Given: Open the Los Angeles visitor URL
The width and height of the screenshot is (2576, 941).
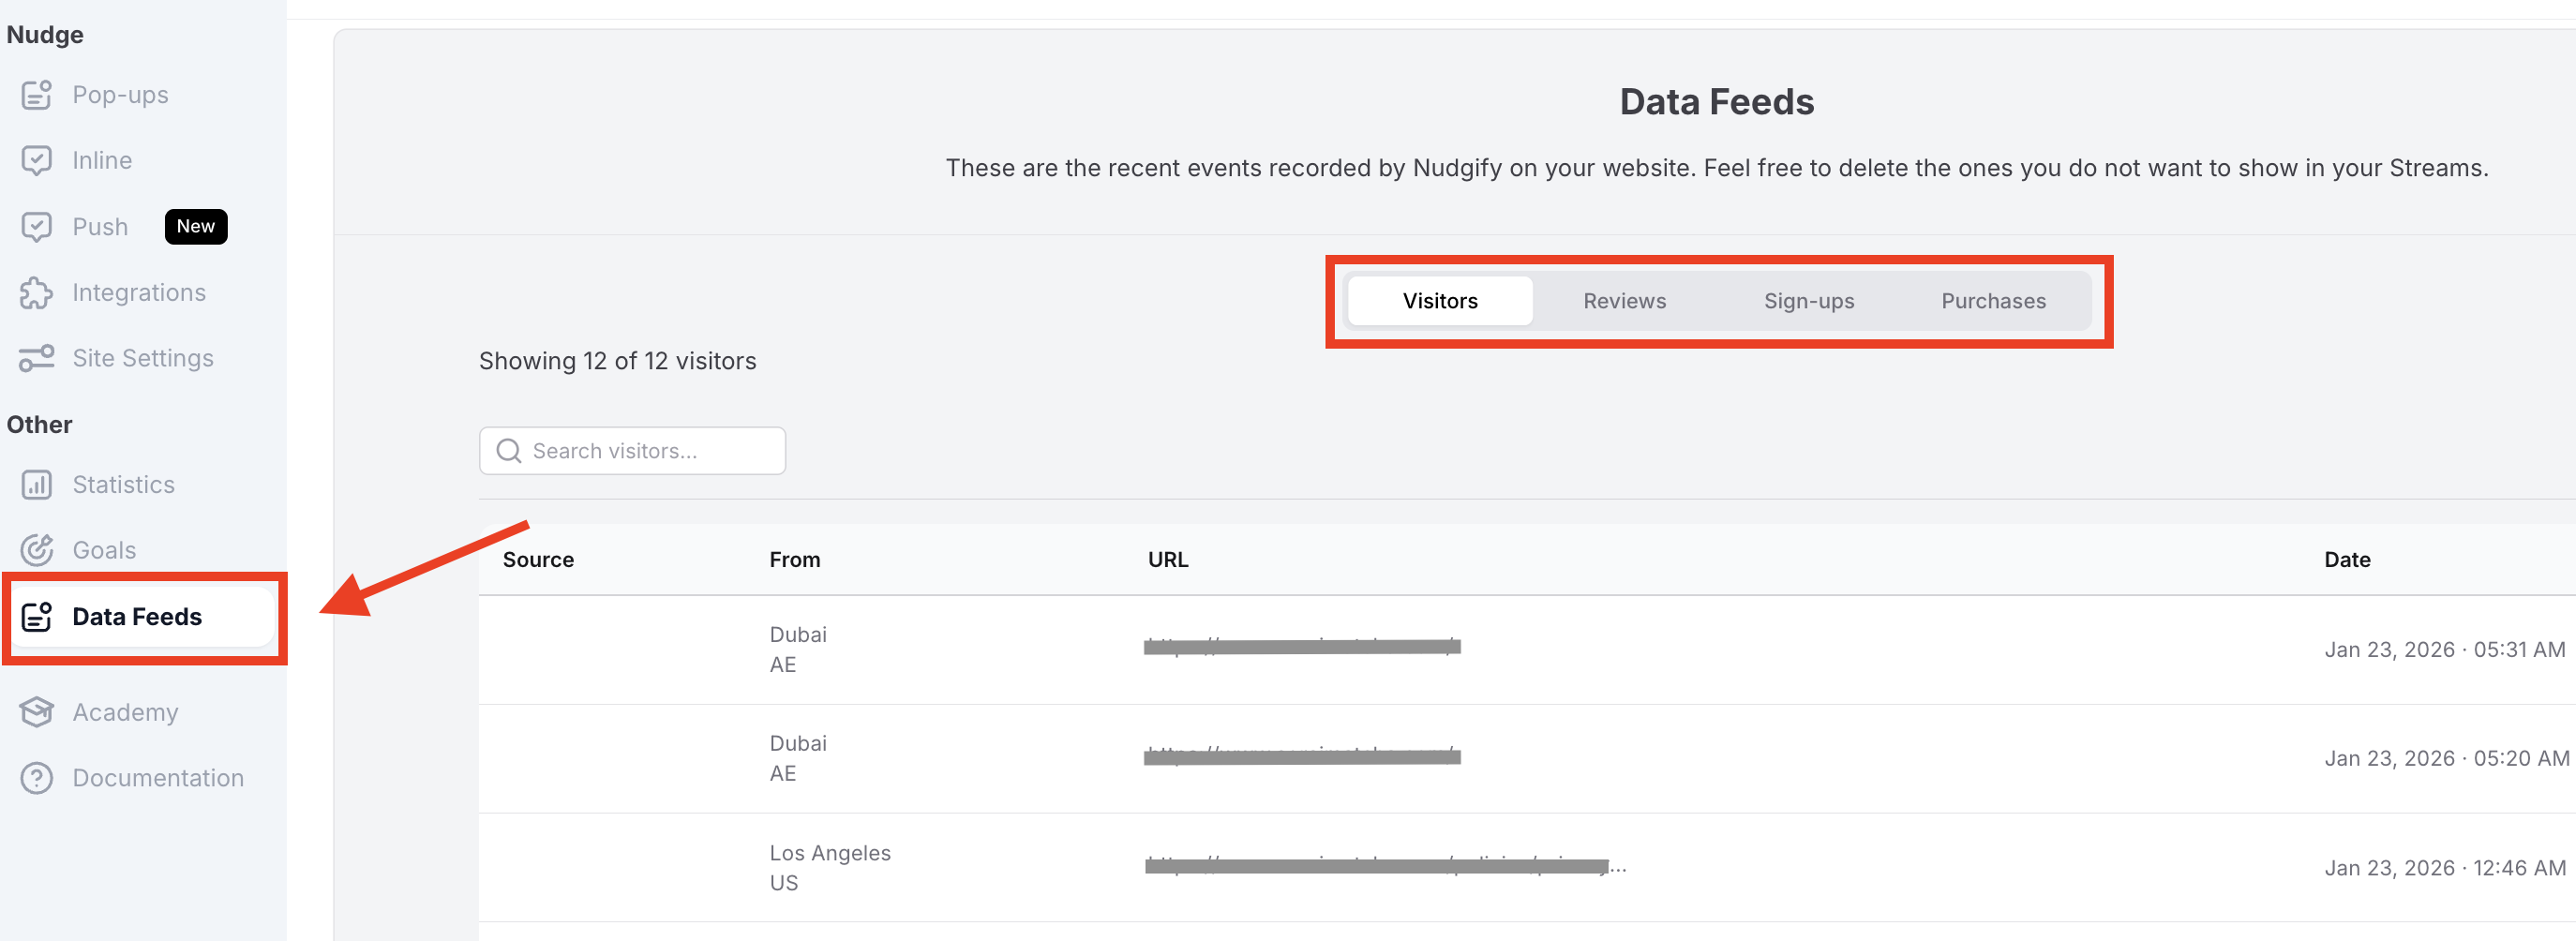Looking at the screenshot, I should coord(1380,866).
